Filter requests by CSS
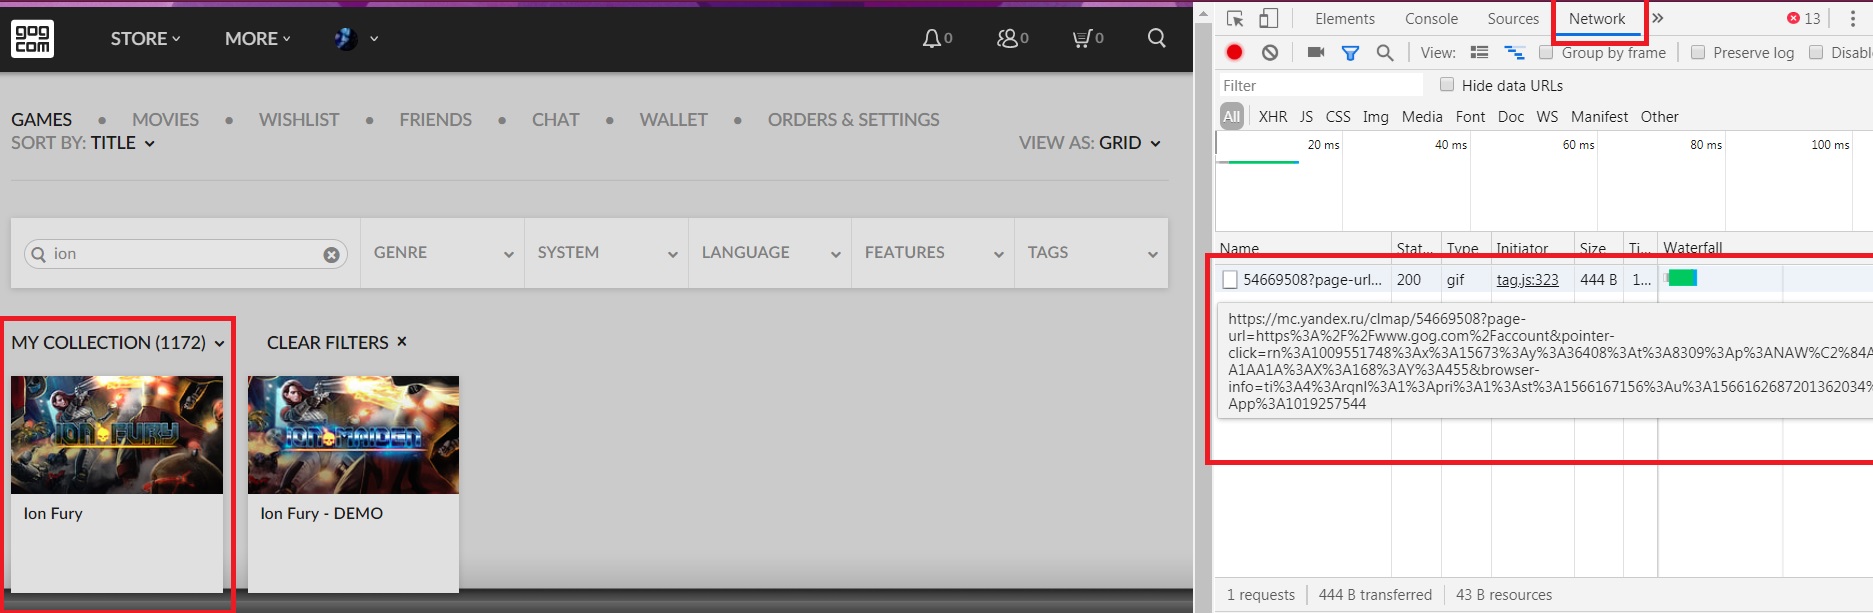Image resolution: width=1873 pixels, height=613 pixels. [1338, 117]
